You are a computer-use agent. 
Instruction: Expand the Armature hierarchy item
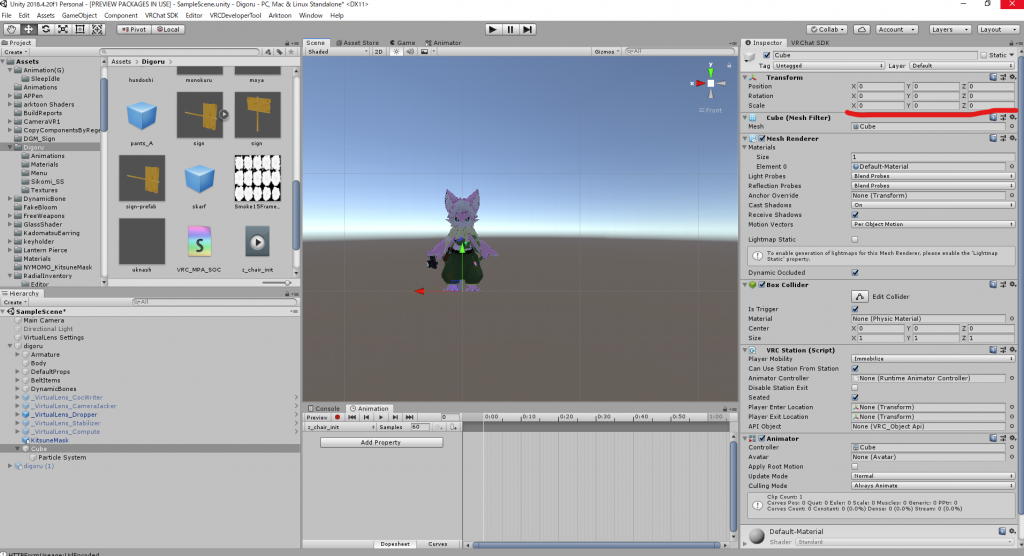click(x=18, y=355)
